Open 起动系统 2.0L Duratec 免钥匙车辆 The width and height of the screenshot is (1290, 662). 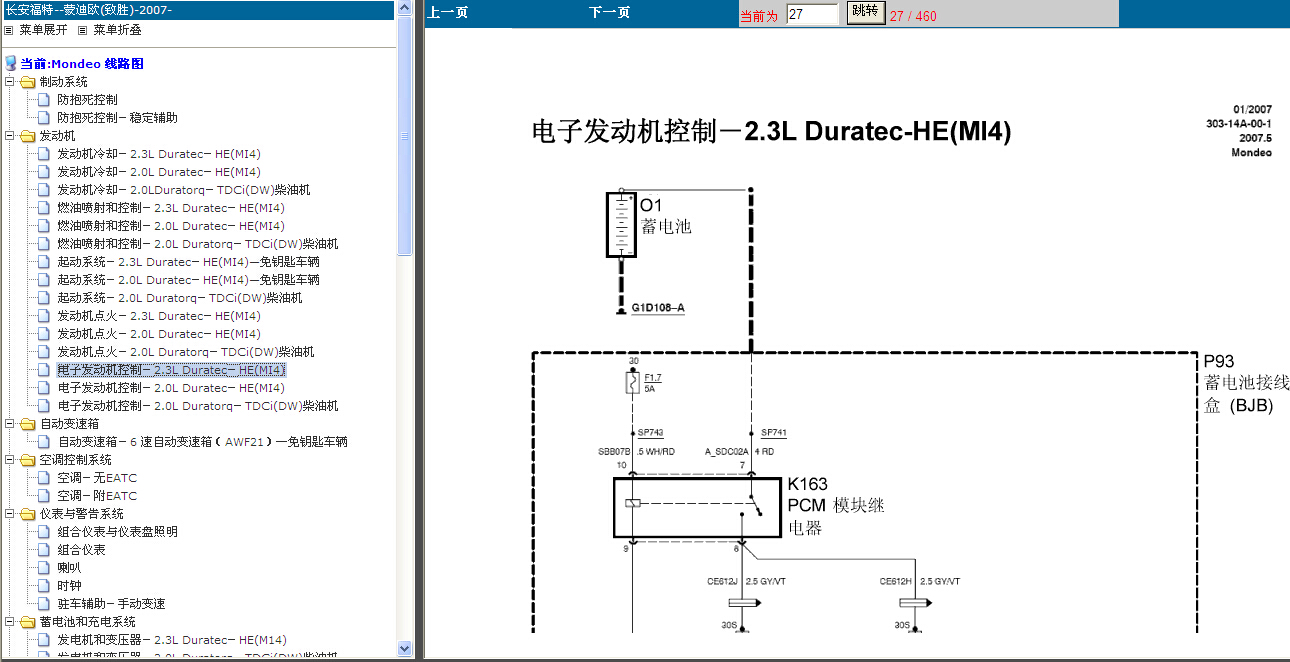(x=188, y=280)
